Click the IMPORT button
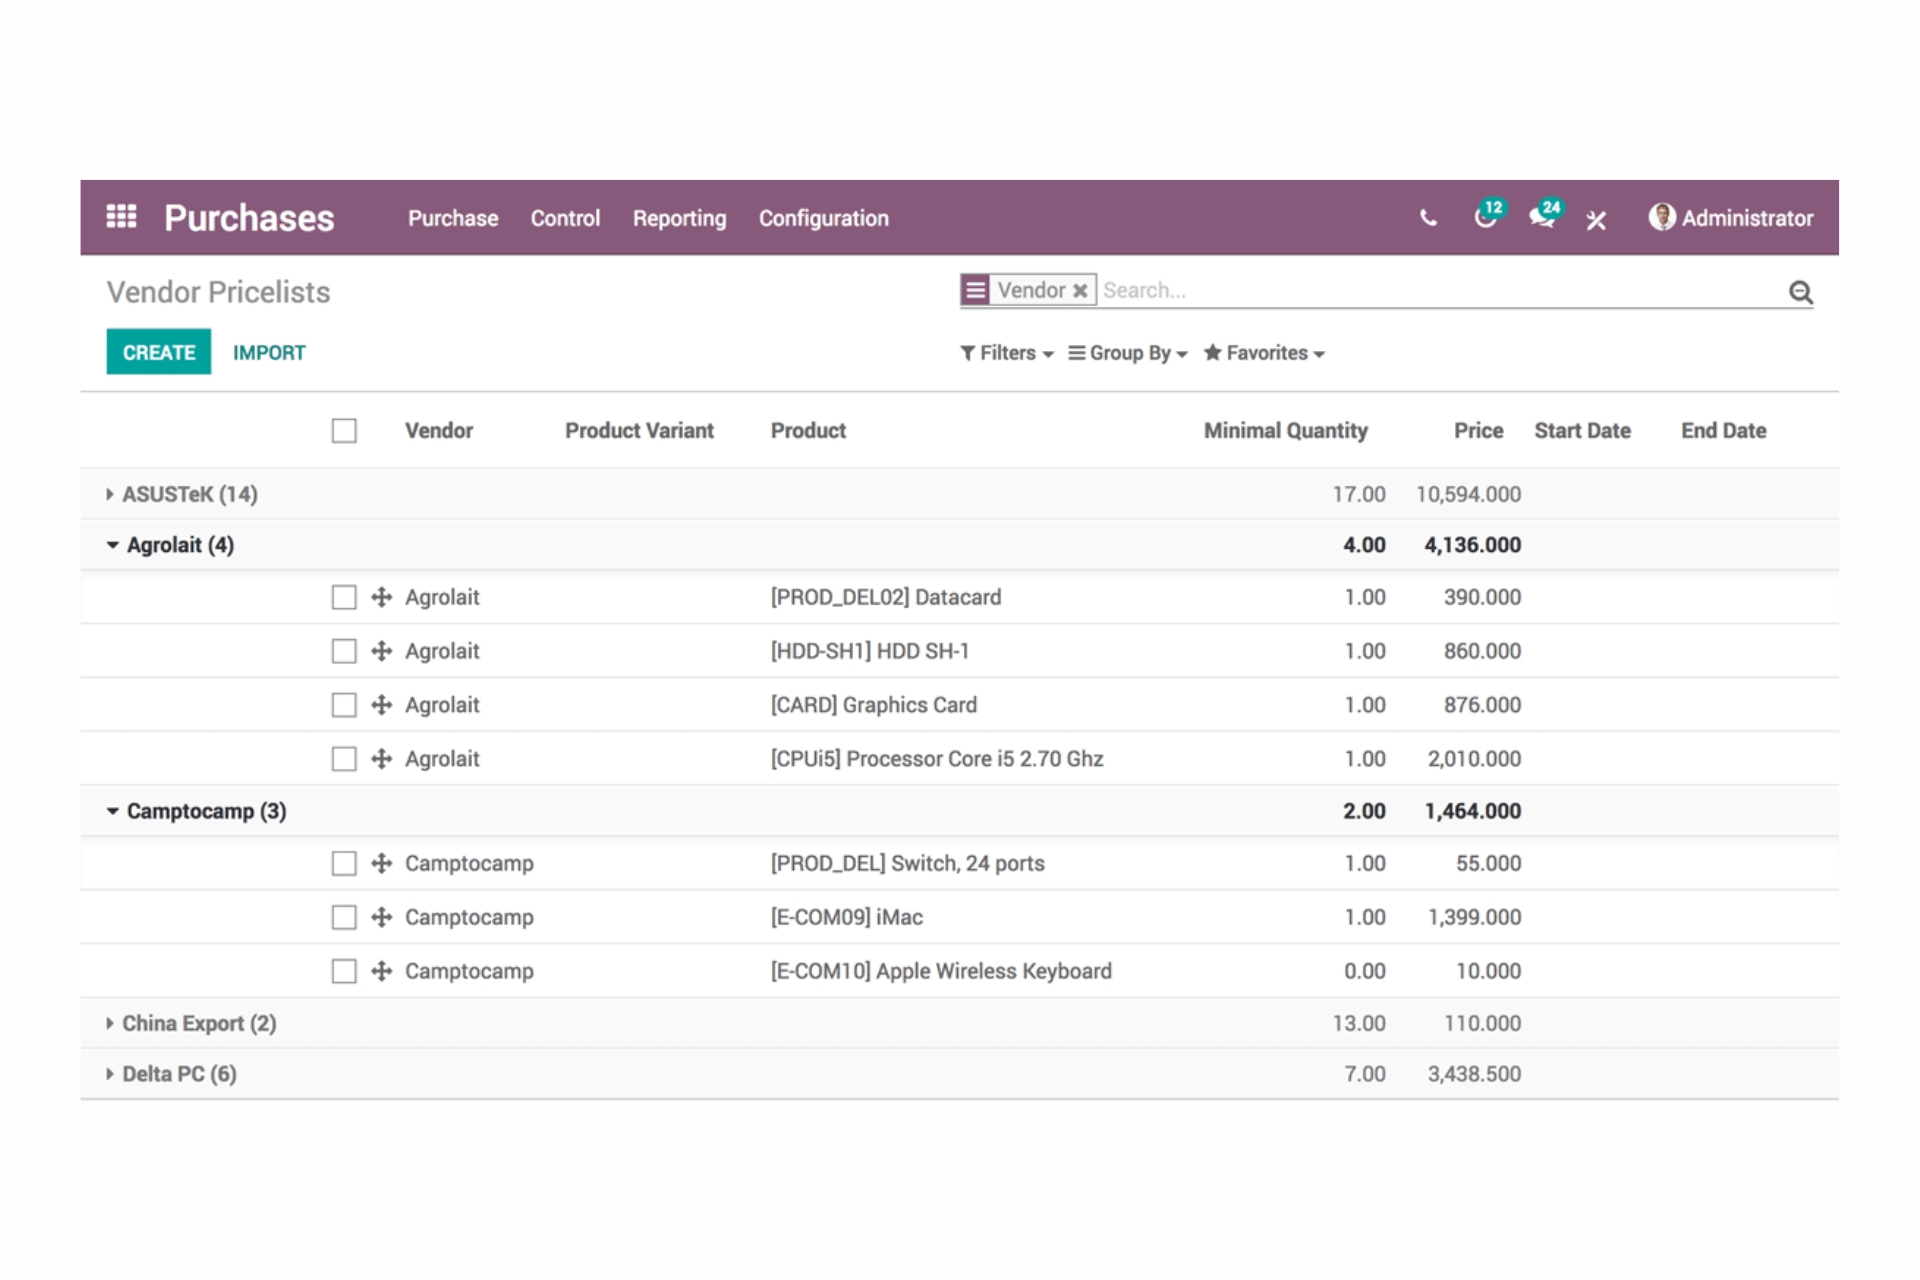1920x1280 pixels. [269, 353]
